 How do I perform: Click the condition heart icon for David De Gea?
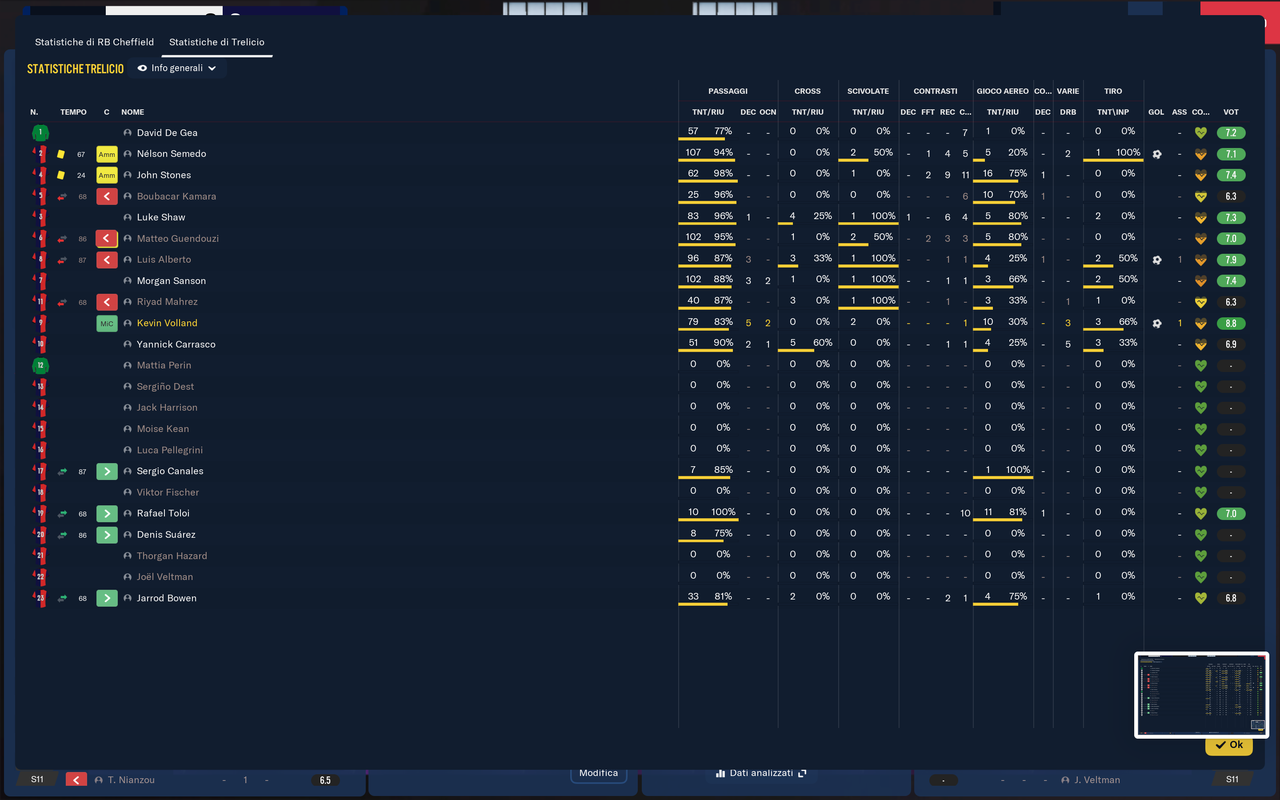point(1201,133)
